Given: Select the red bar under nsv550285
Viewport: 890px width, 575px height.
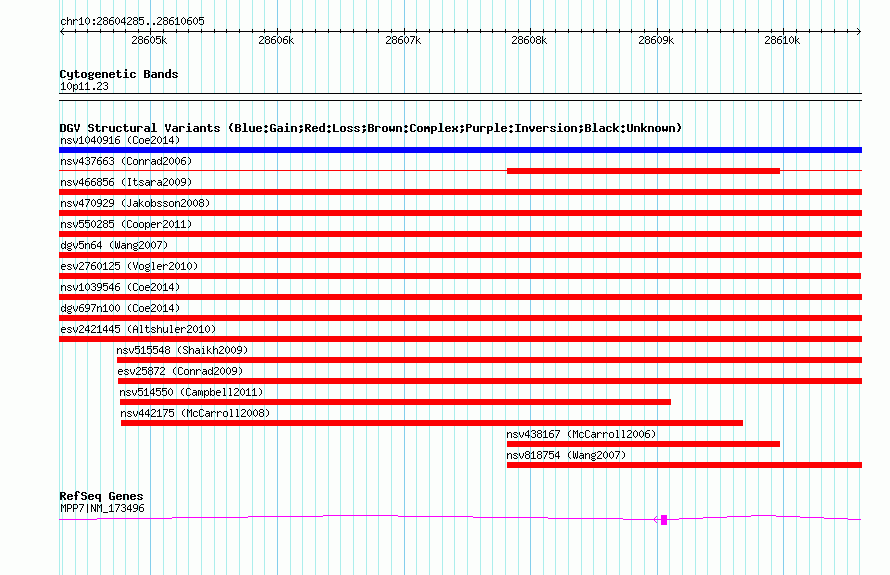Looking at the screenshot, I should point(460,234).
